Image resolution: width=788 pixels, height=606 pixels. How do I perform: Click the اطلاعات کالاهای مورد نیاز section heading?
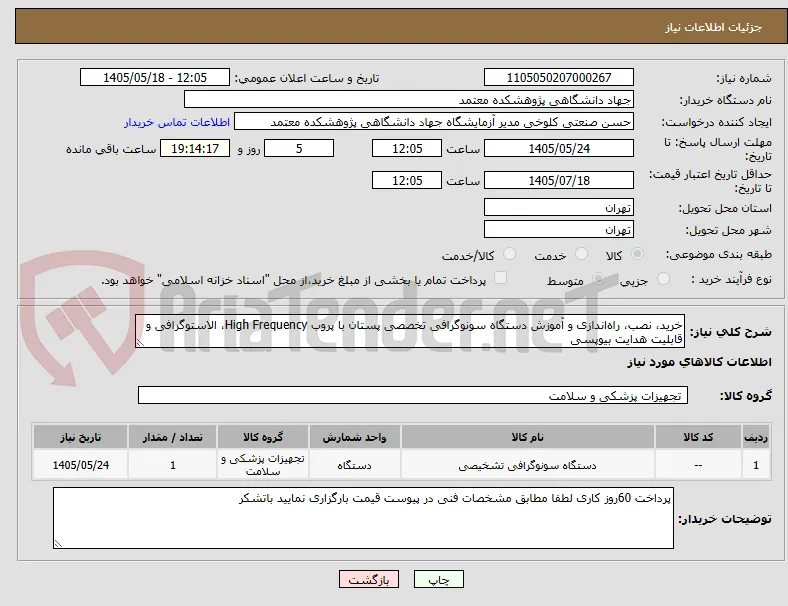(699, 362)
